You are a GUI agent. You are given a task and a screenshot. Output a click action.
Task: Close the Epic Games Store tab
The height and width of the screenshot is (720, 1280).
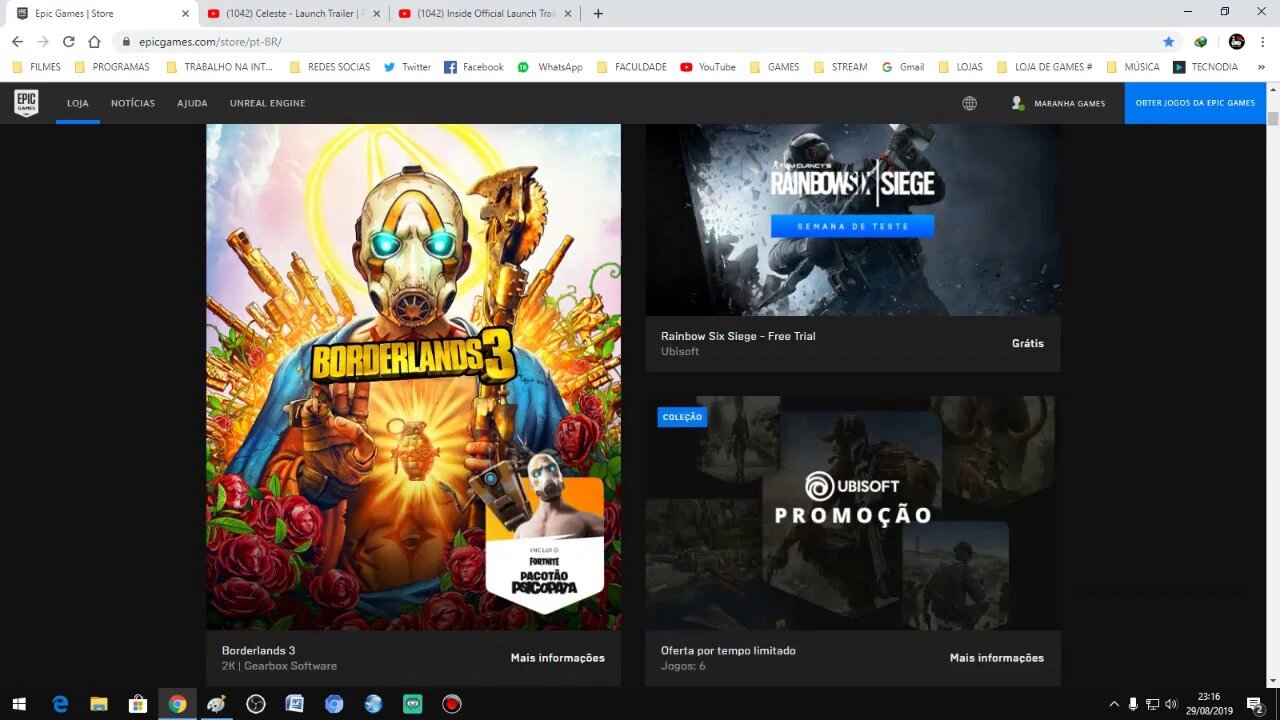coord(185,14)
